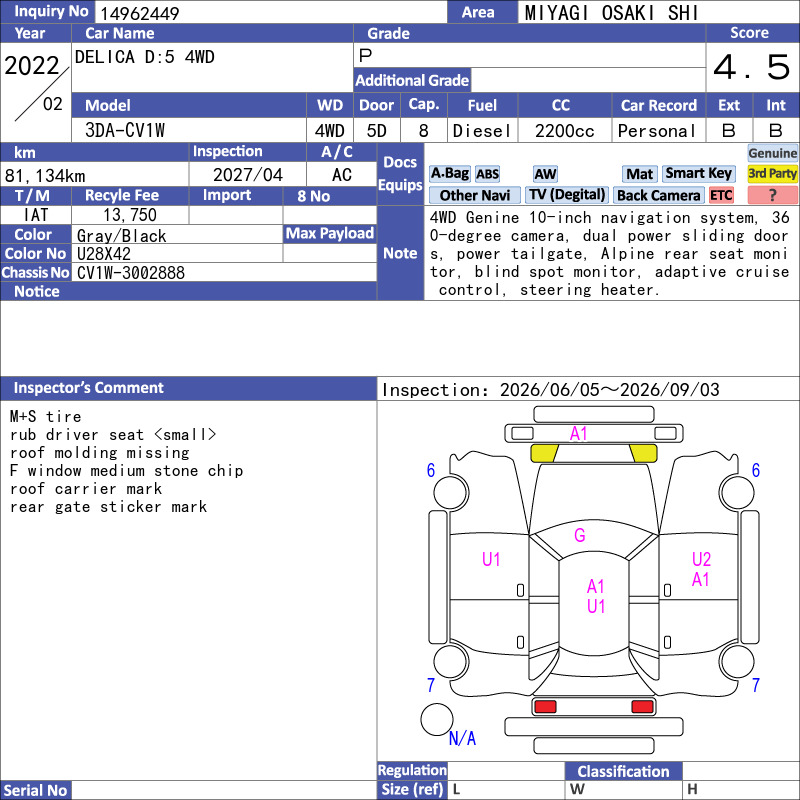Click the fuel value Diesel
Screen dimensions: 800x800
[482, 131]
